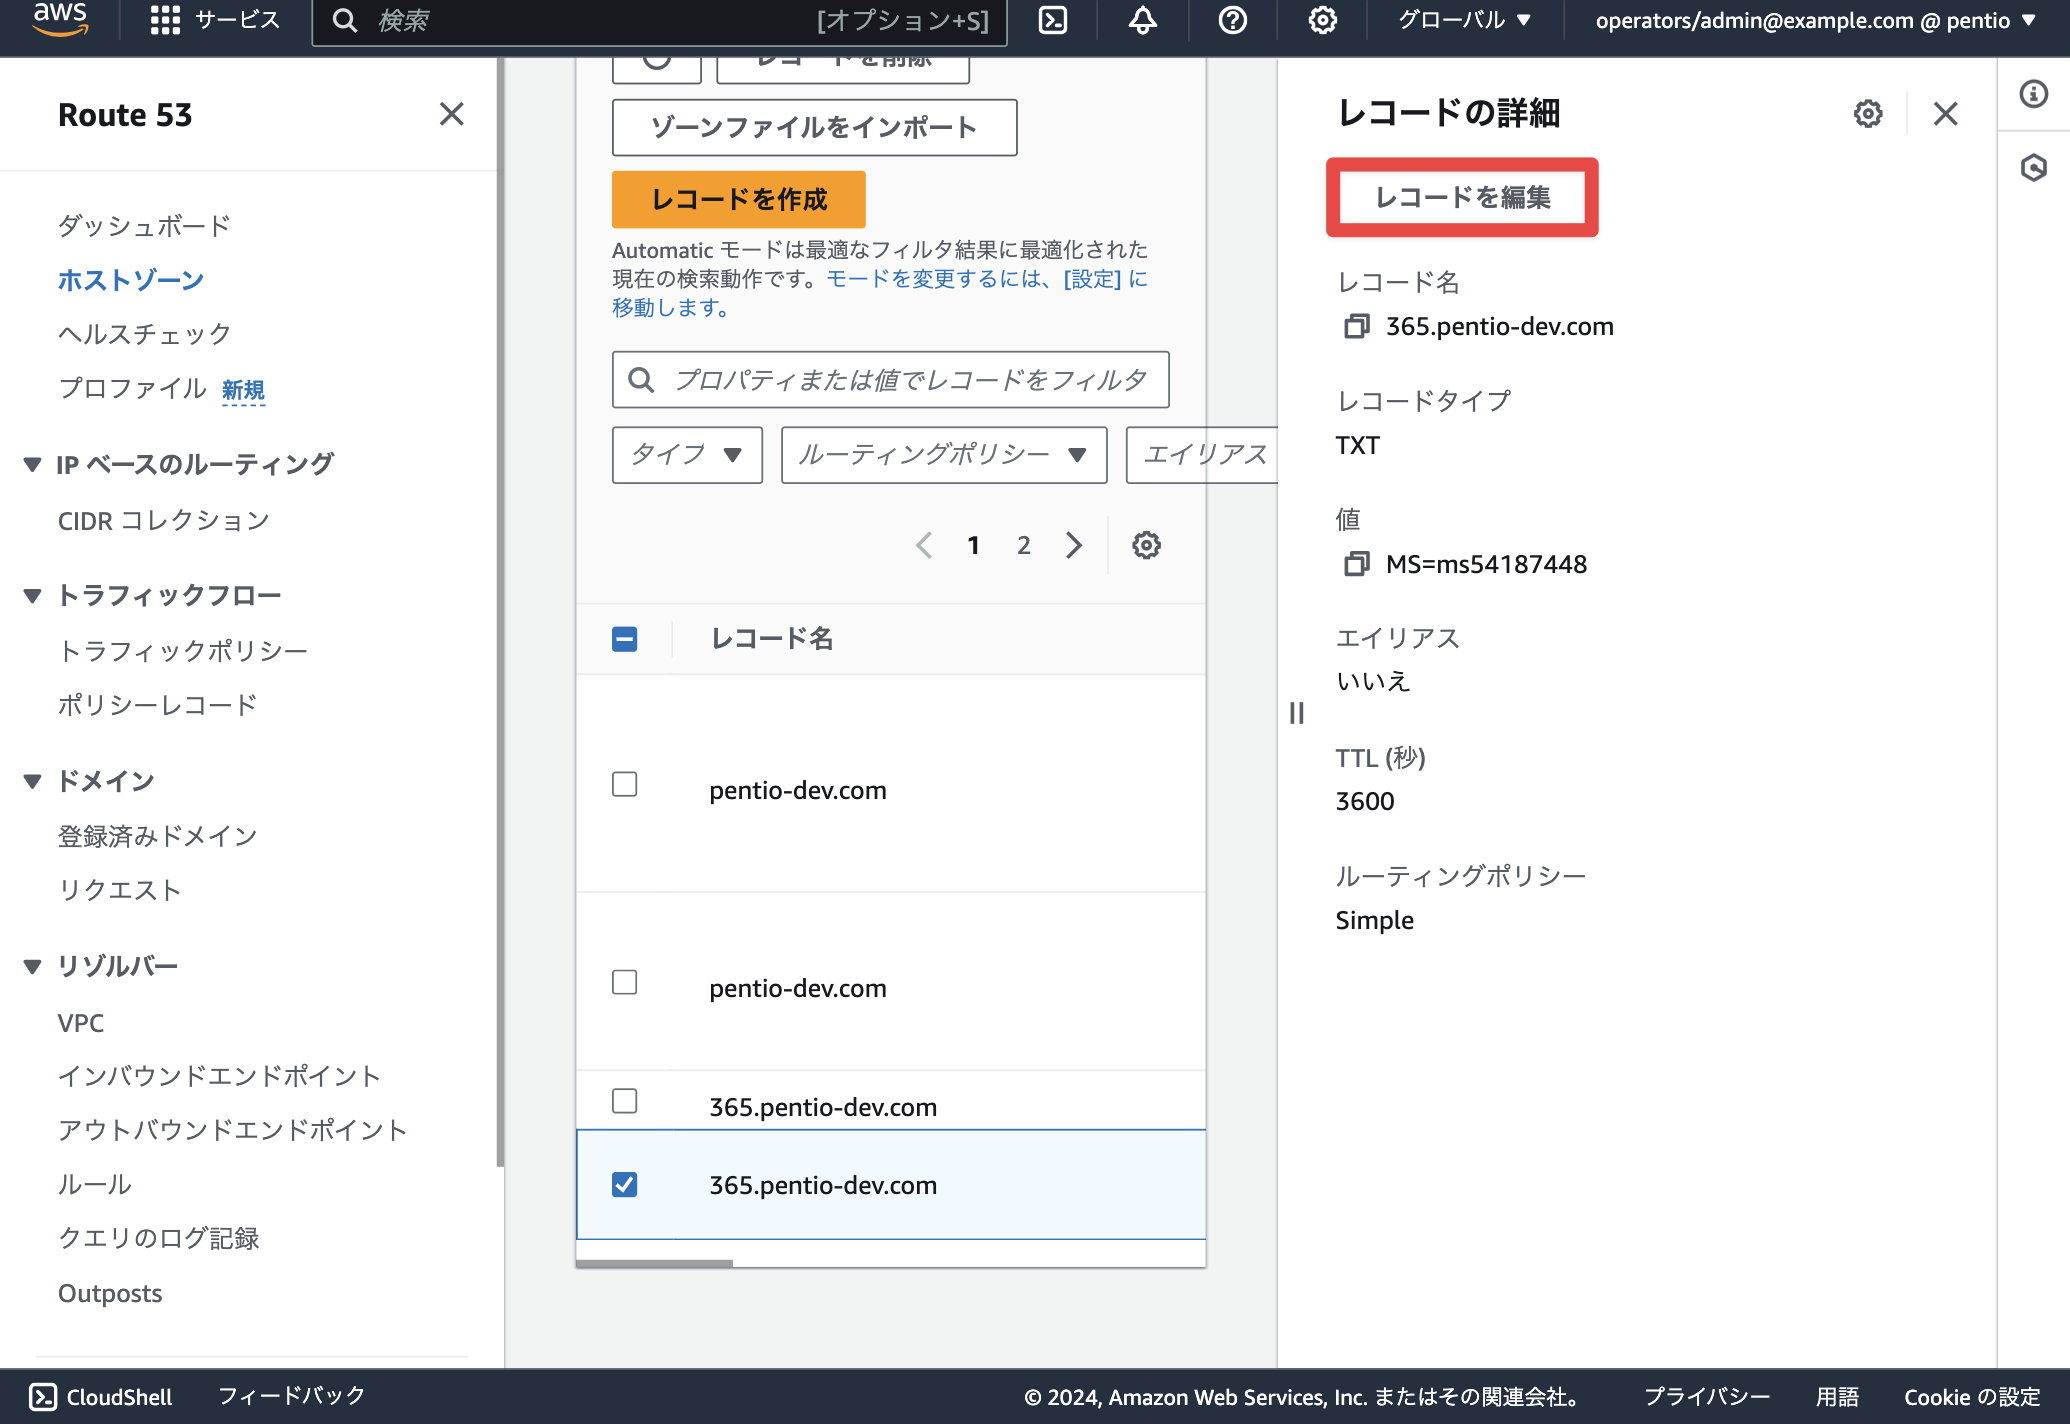Open 登録済みドメイン in the sidebar
Image resolution: width=2070 pixels, height=1424 pixels.
158,836
